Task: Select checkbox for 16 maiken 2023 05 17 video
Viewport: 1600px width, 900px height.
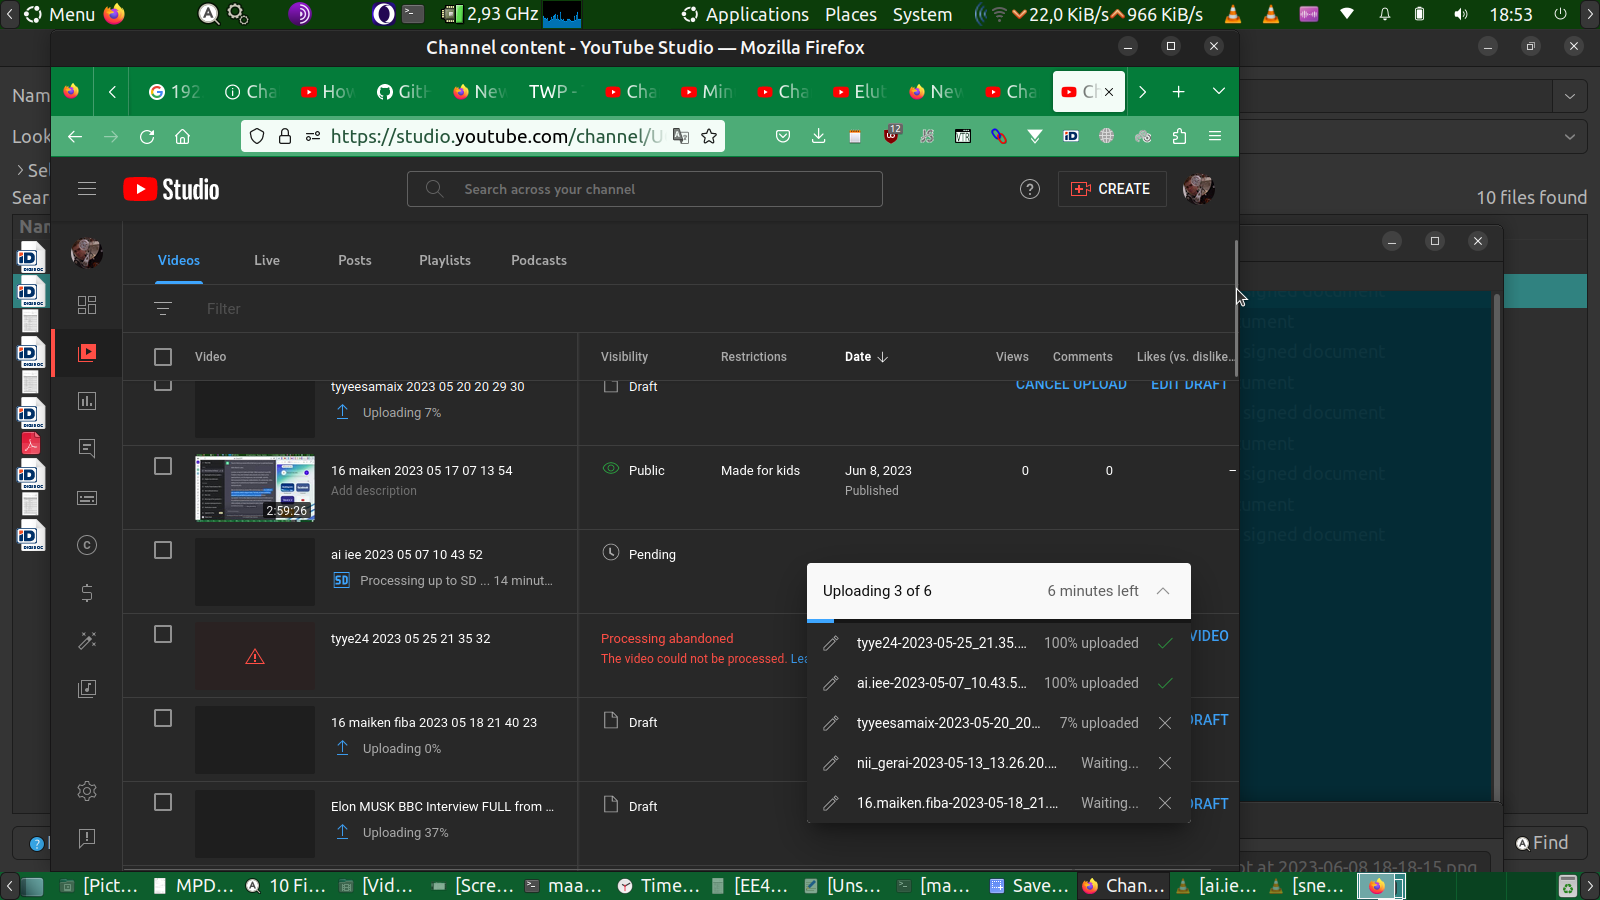Action: tap(163, 466)
